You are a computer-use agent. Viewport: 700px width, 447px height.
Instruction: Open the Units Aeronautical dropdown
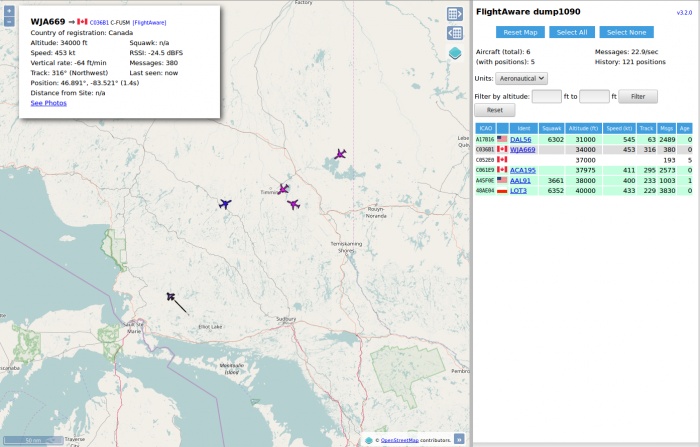coord(521,79)
